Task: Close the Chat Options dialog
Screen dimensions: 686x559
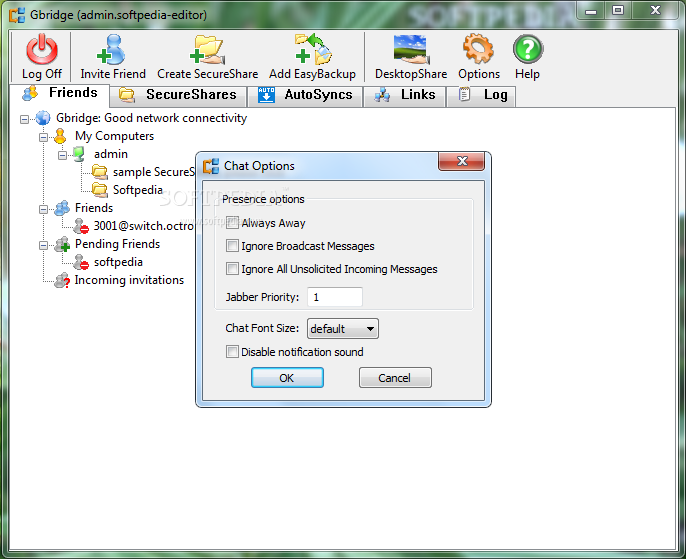Action: pos(462,161)
